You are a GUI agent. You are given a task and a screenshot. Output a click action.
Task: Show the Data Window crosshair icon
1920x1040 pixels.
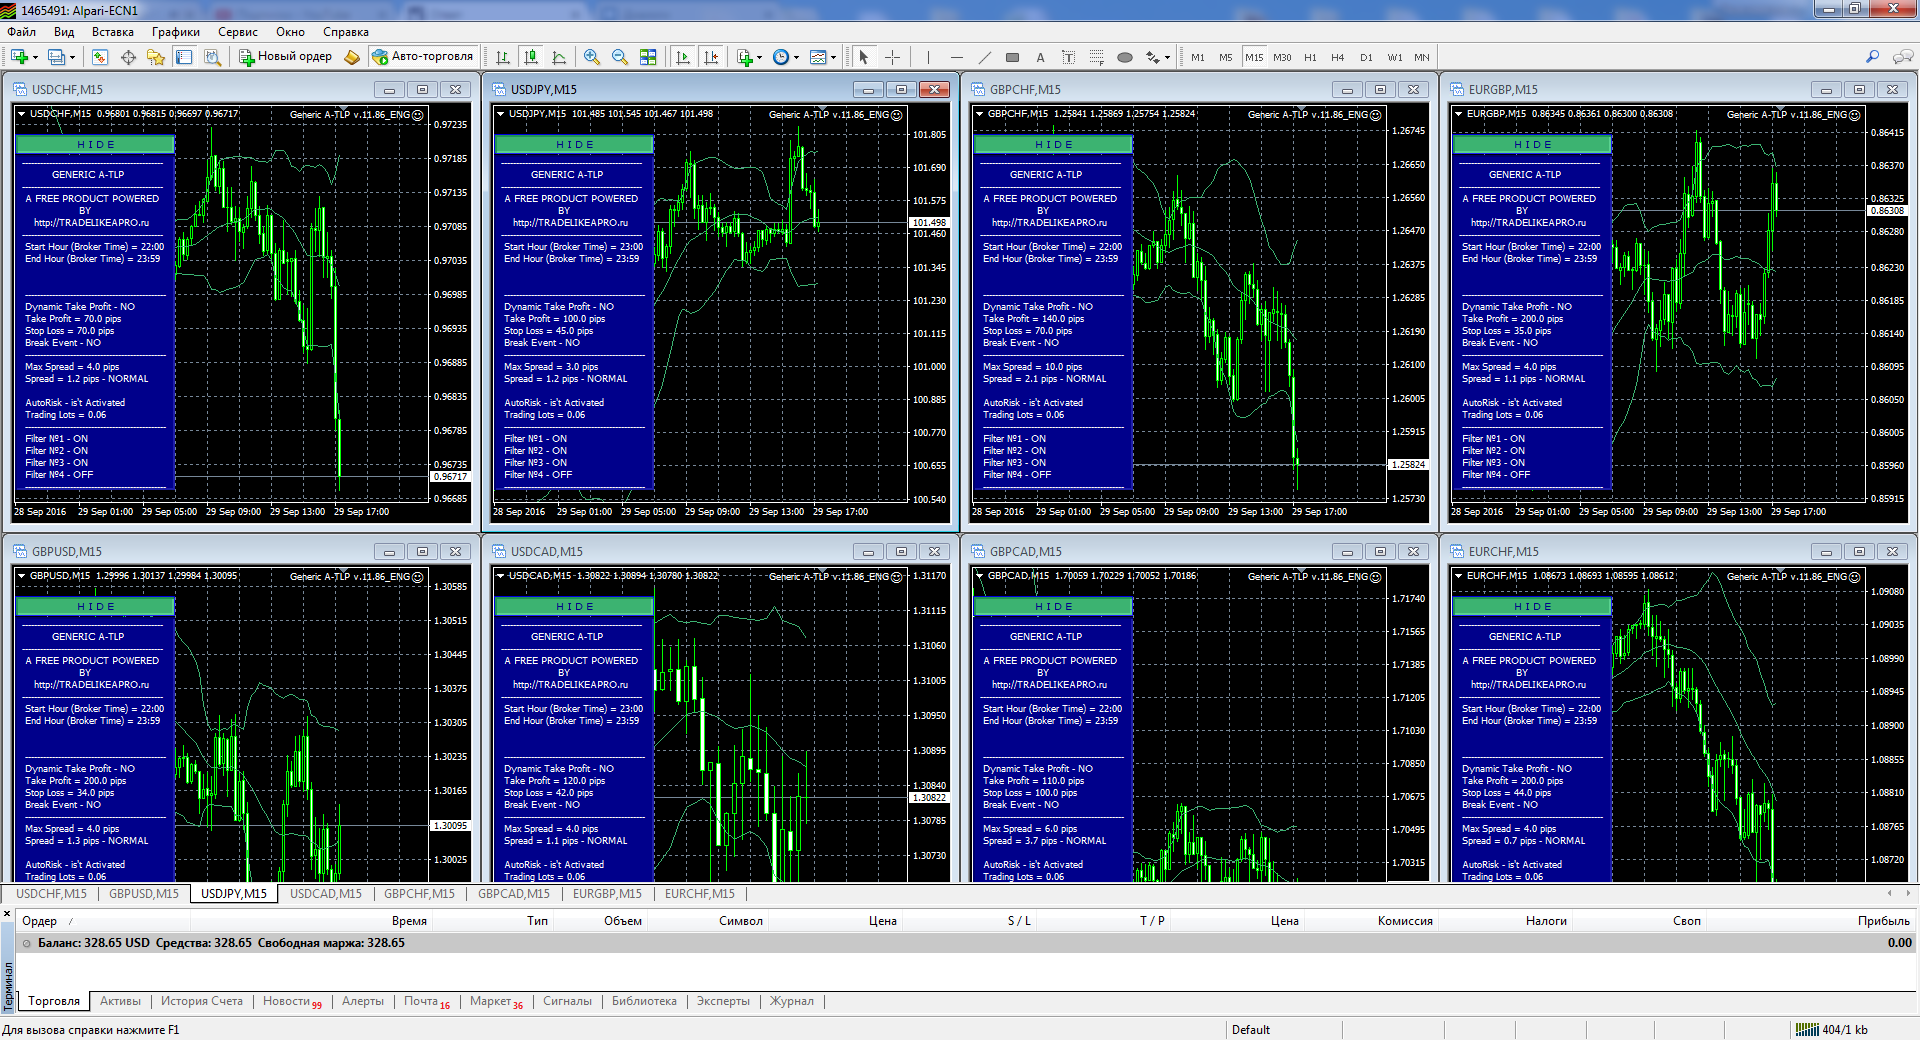(128, 57)
